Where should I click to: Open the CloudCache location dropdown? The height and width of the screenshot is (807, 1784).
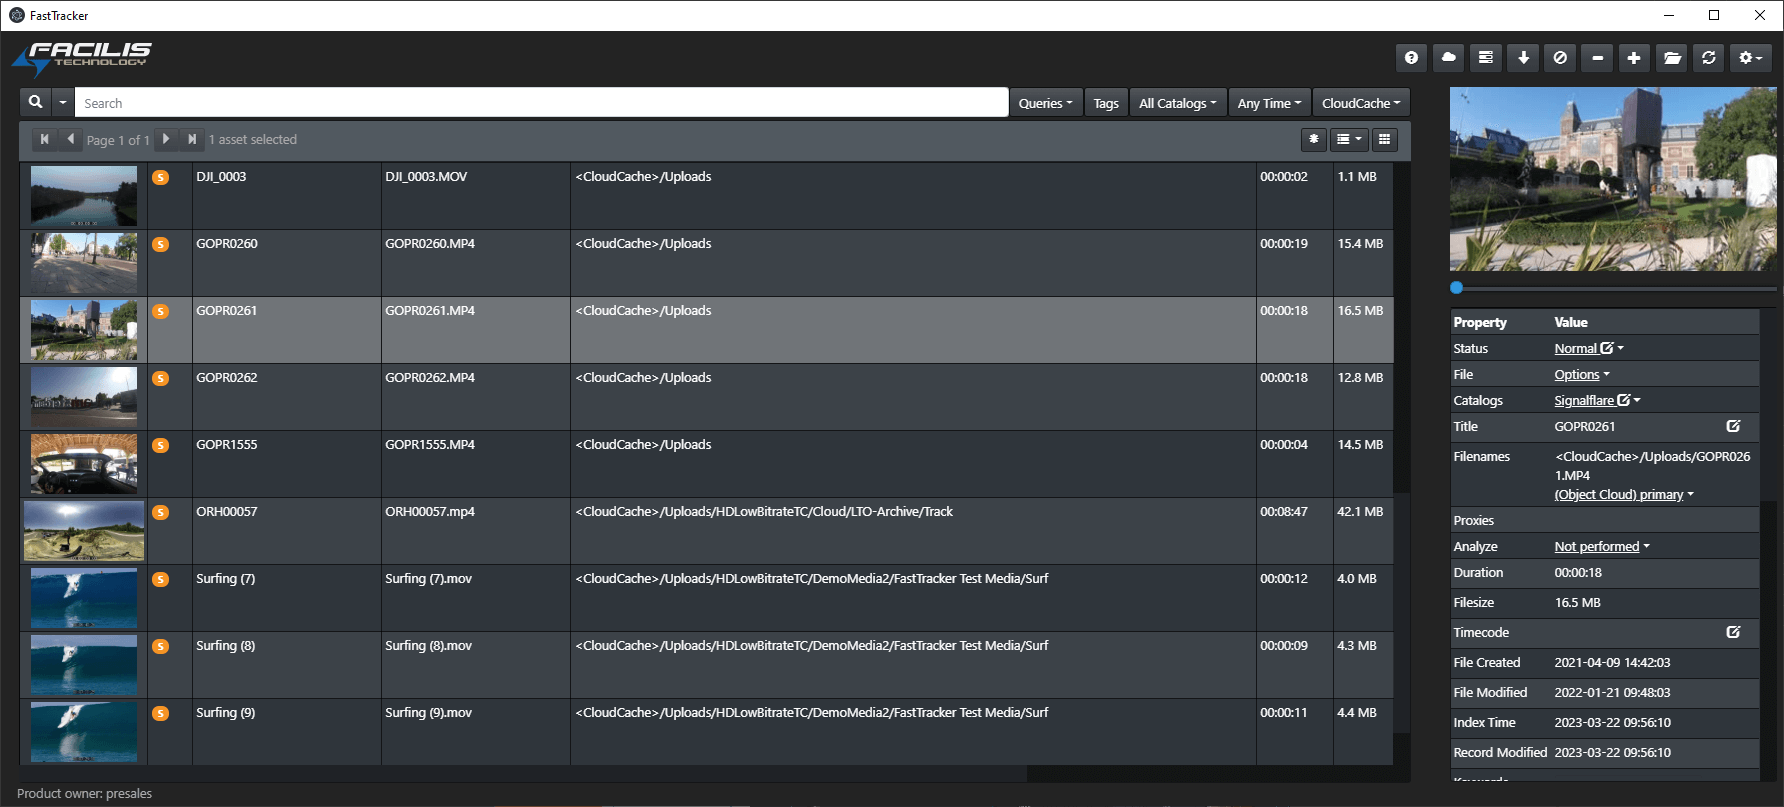[x=1361, y=103]
